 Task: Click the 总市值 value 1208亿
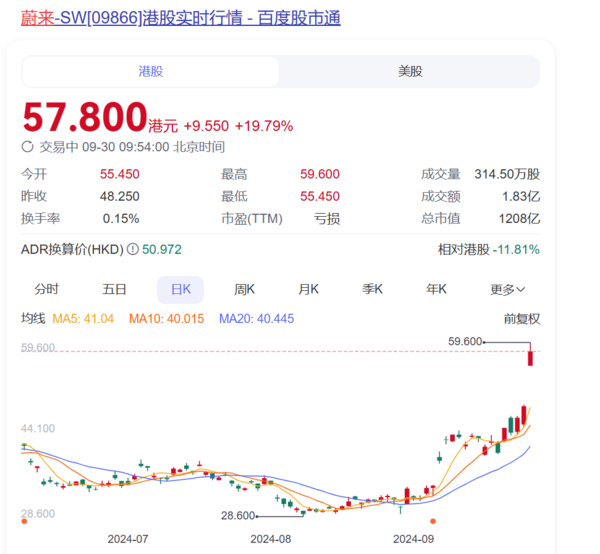coord(519,219)
